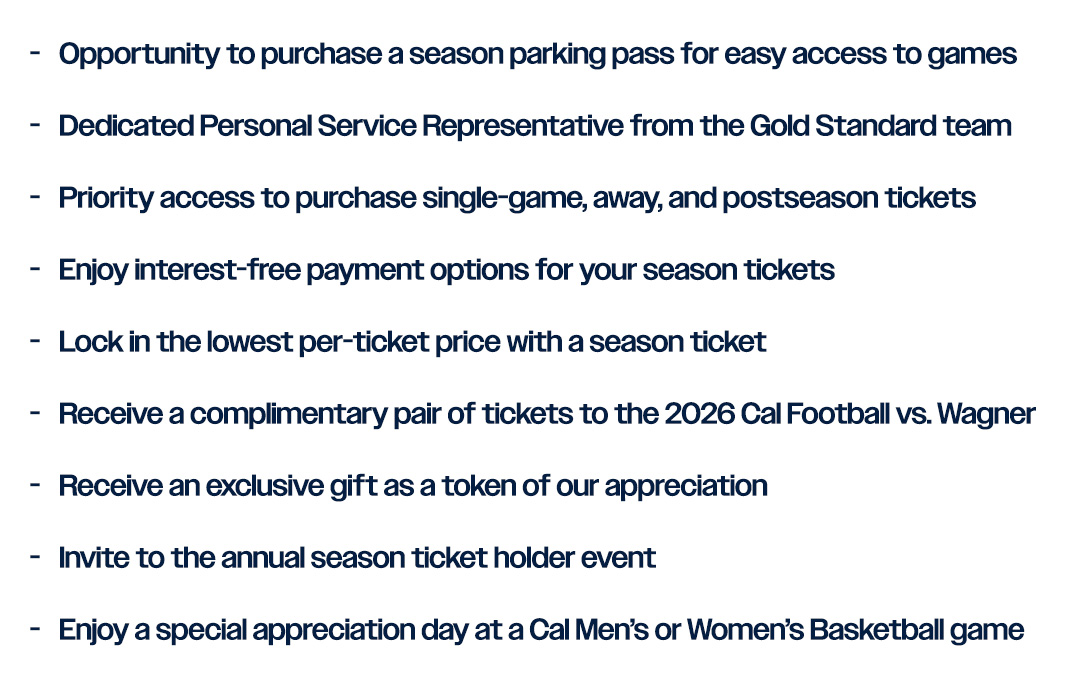Viewport: 1080px width, 684px height.
Task: Select the interest-free payment options line
Action: pos(446,270)
